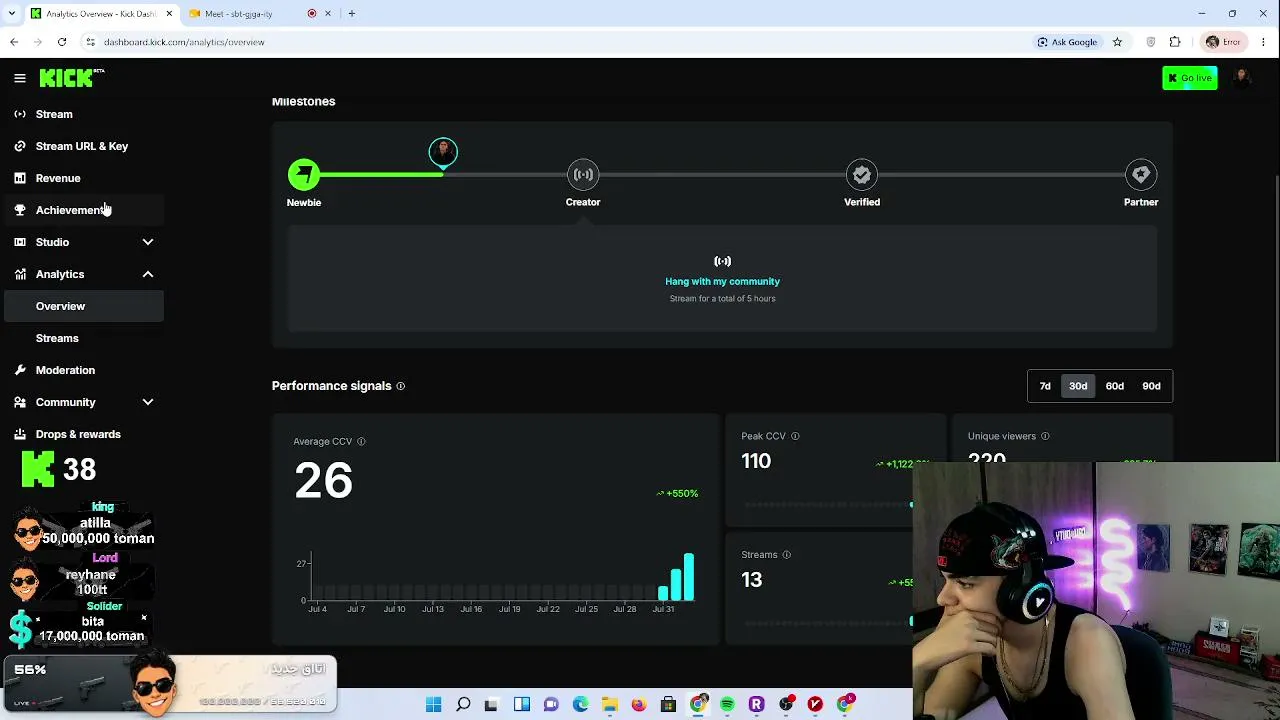Click the Newbie milestone icon

pos(304,175)
